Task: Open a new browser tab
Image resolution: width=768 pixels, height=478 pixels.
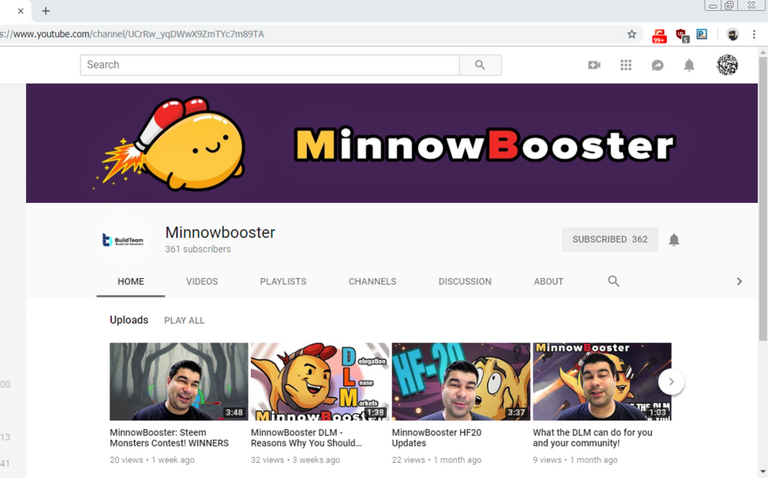Action: (46, 11)
